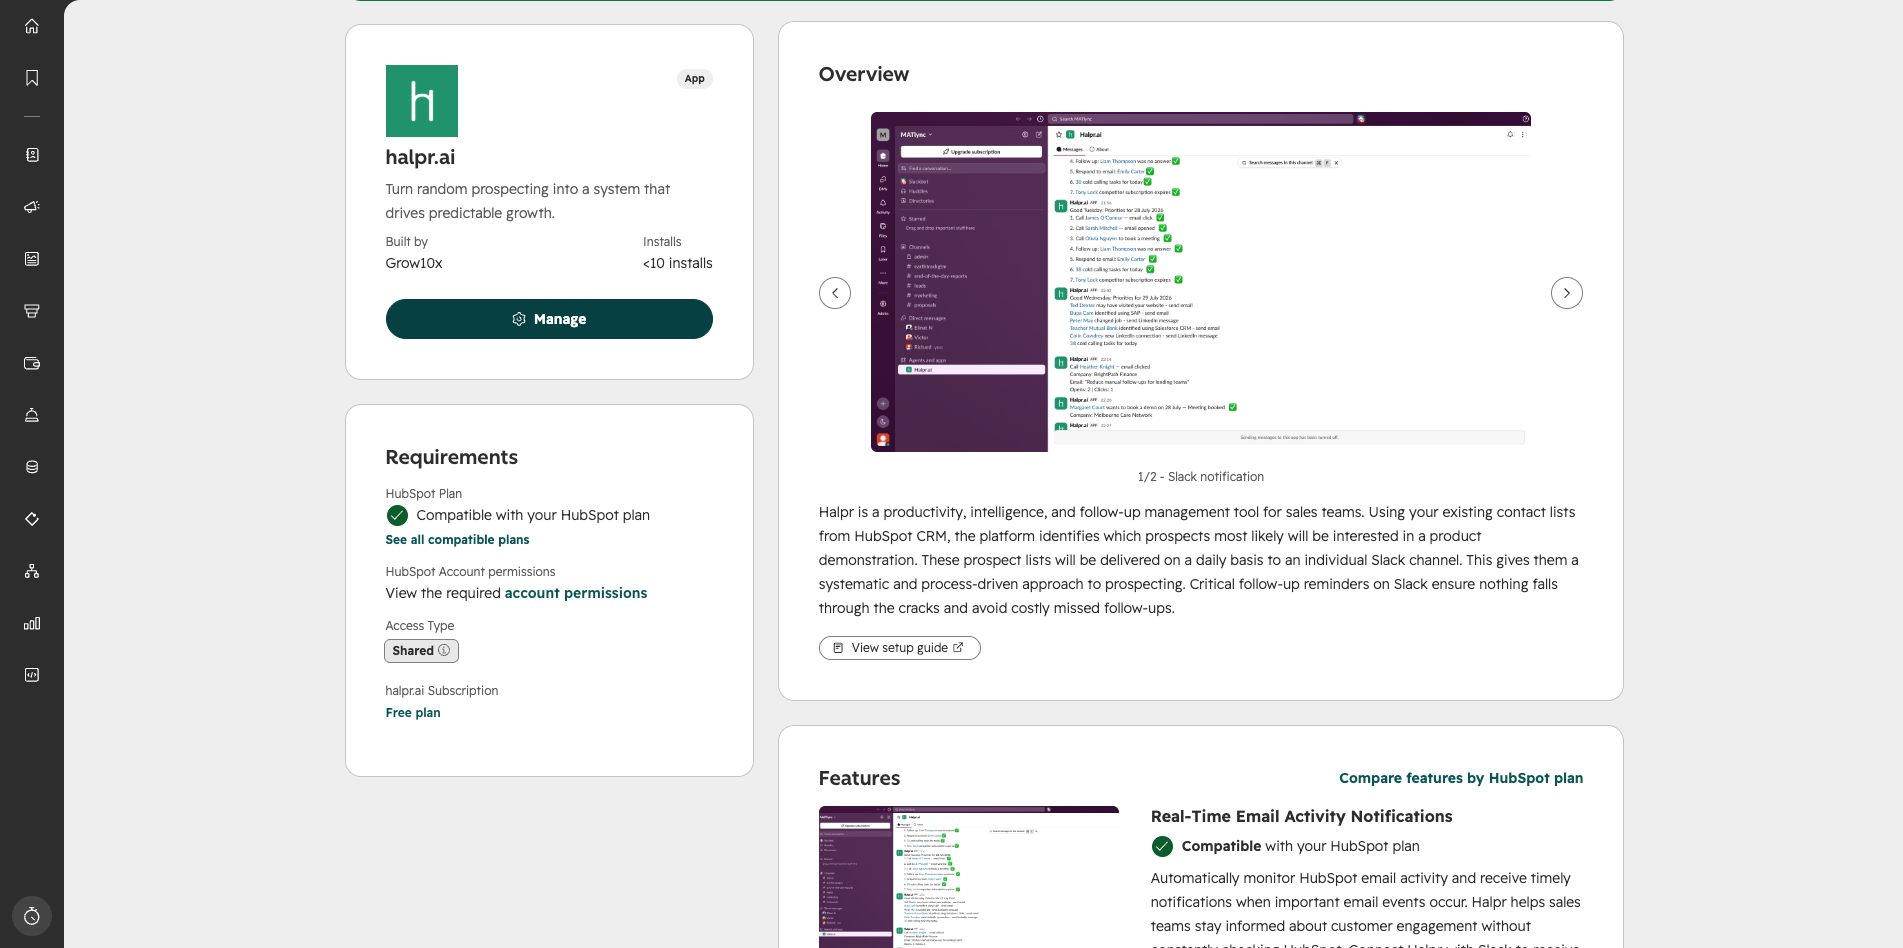Open the code window icon in the sidebar
The height and width of the screenshot is (948, 1903).
tap(32, 675)
